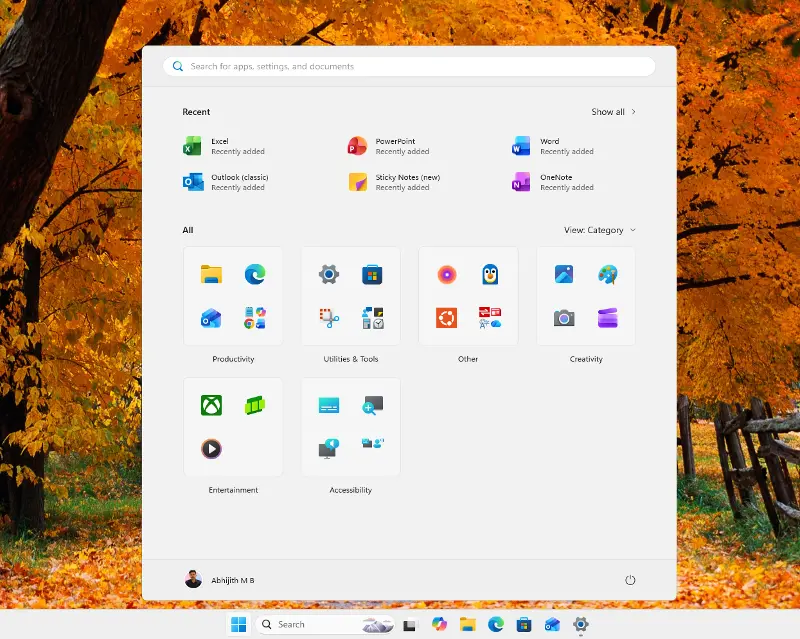Launch PowerPoint from Recent list

coord(389,146)
